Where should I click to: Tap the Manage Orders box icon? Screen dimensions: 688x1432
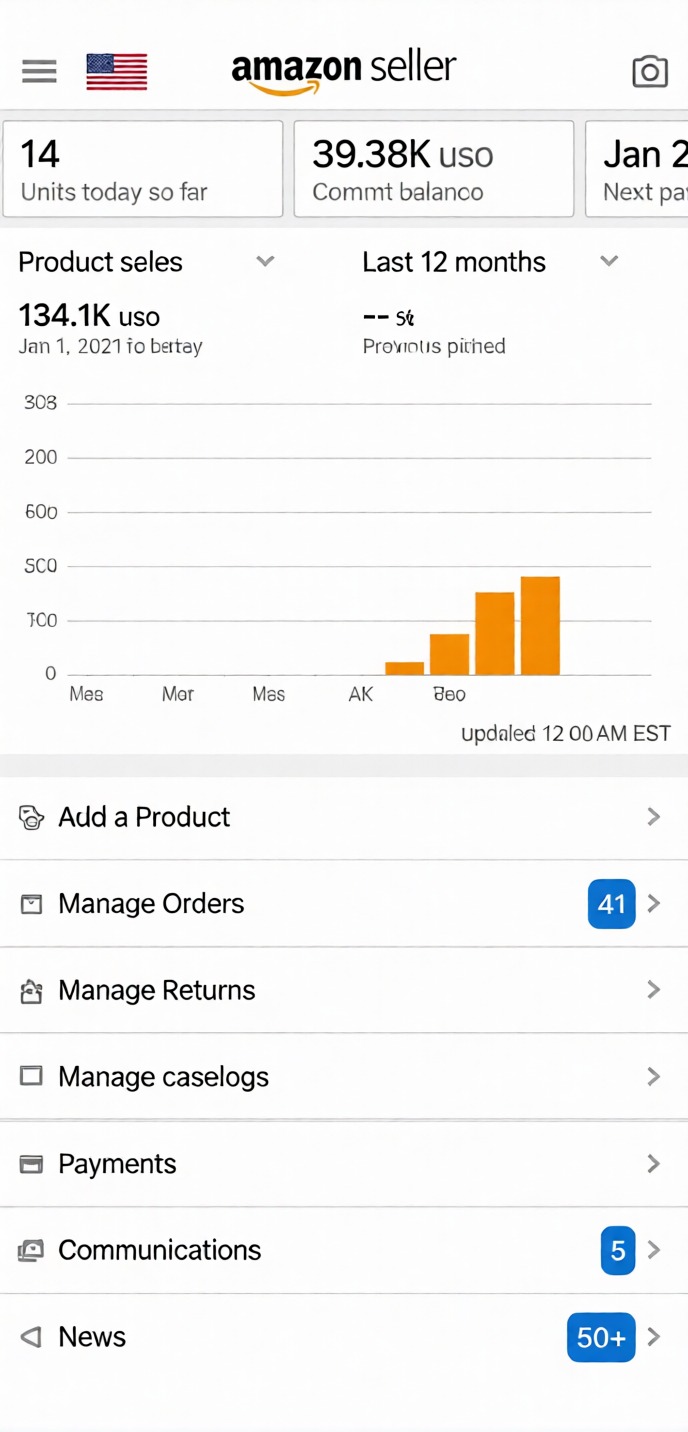point(32,904)
